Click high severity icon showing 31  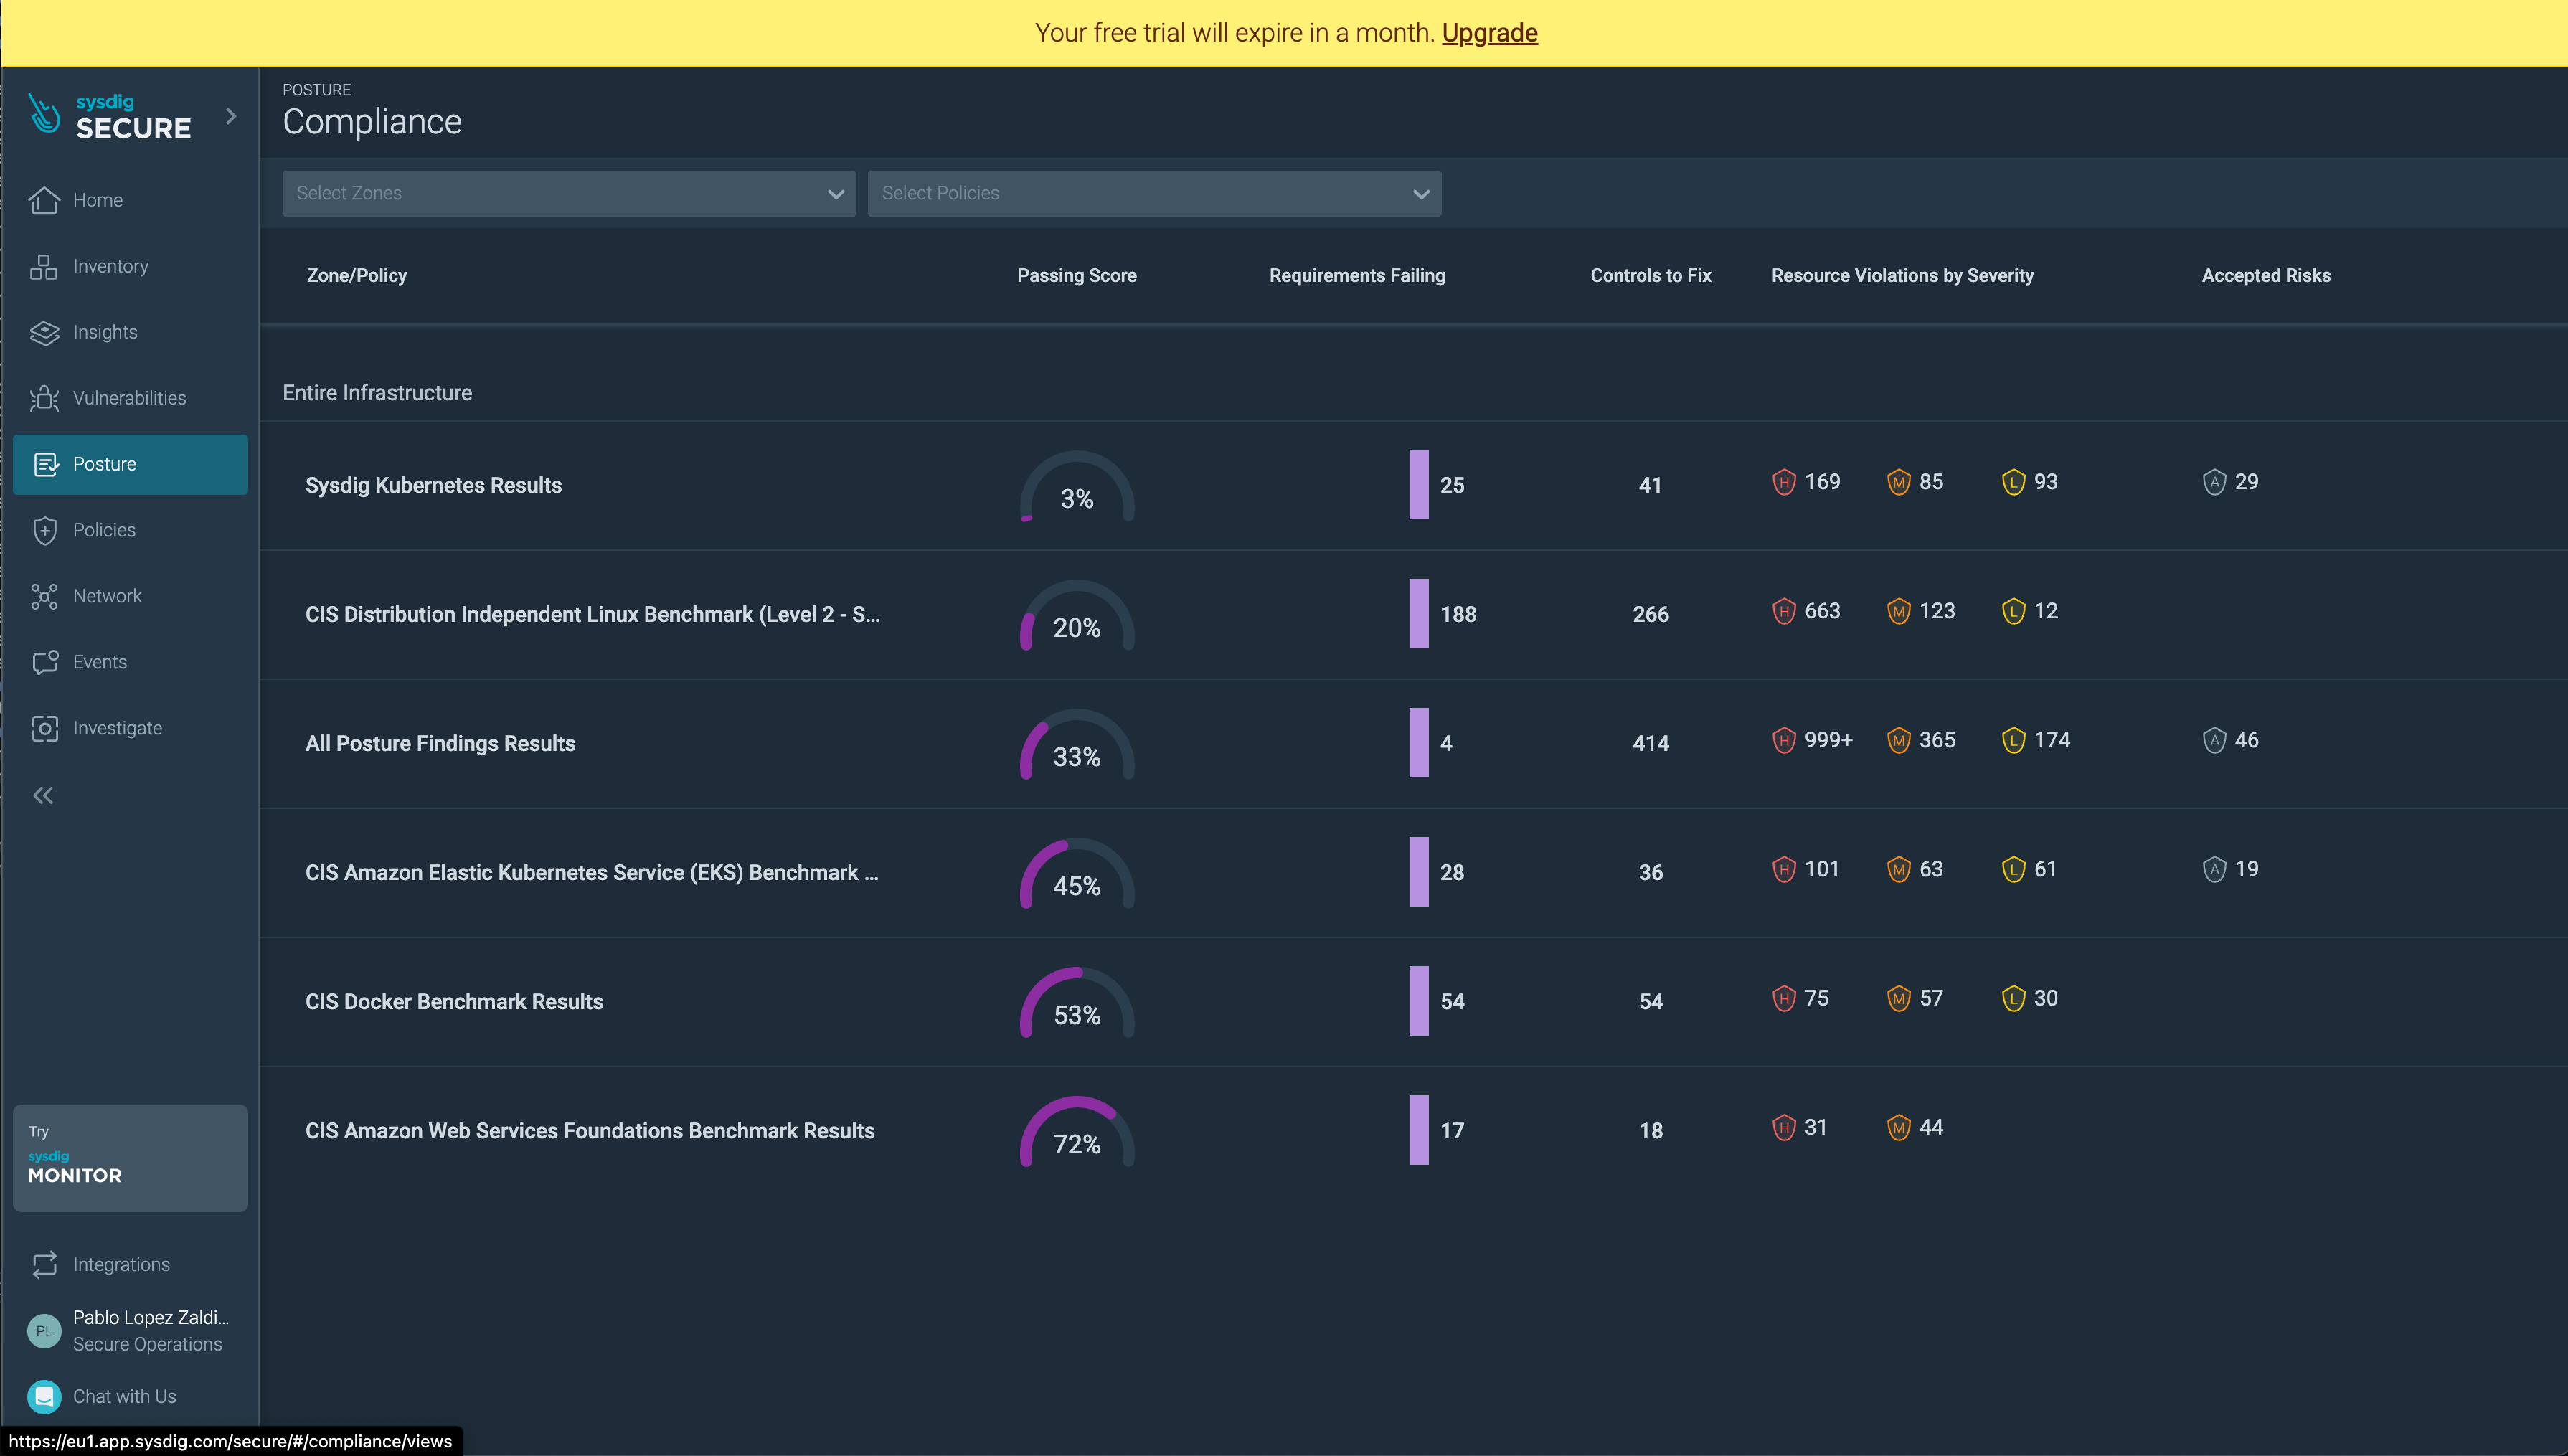[x=1784, y=1128]
